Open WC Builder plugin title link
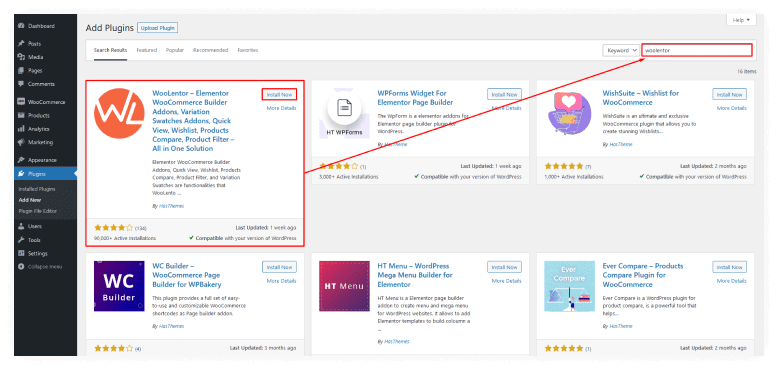 point(187,275)
